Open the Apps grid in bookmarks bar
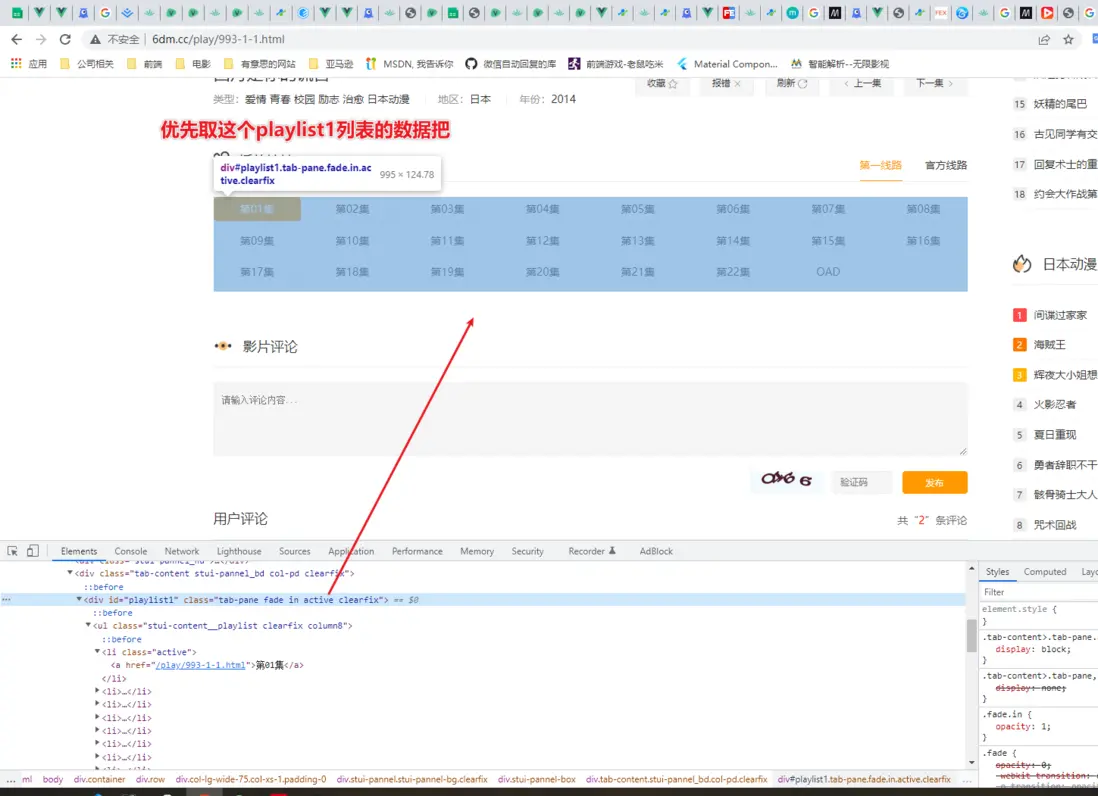1098x796 pixels. [x=16, y=64]
